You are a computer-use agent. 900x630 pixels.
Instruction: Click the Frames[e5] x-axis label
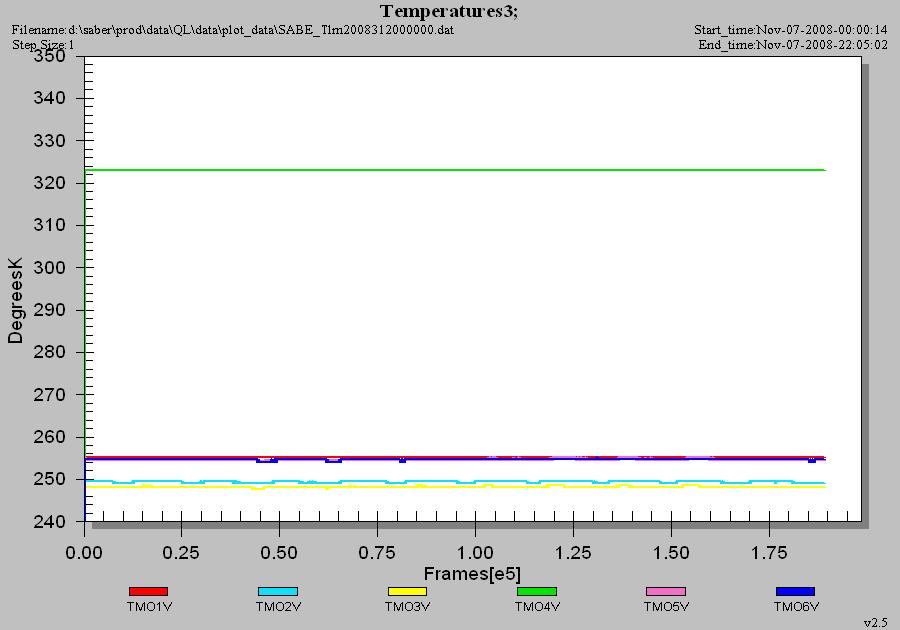click(472, 573)
